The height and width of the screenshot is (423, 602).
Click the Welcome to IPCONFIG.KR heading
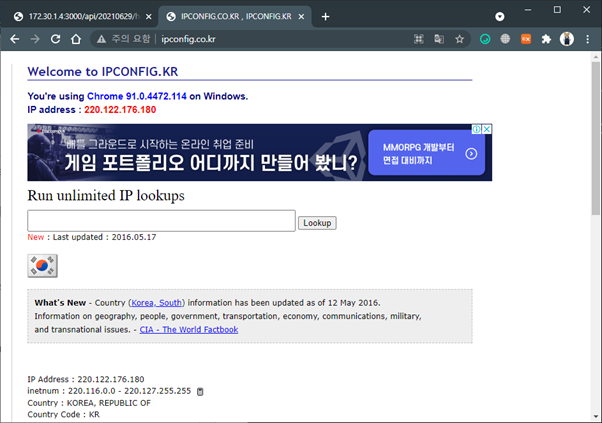[103, 72]
